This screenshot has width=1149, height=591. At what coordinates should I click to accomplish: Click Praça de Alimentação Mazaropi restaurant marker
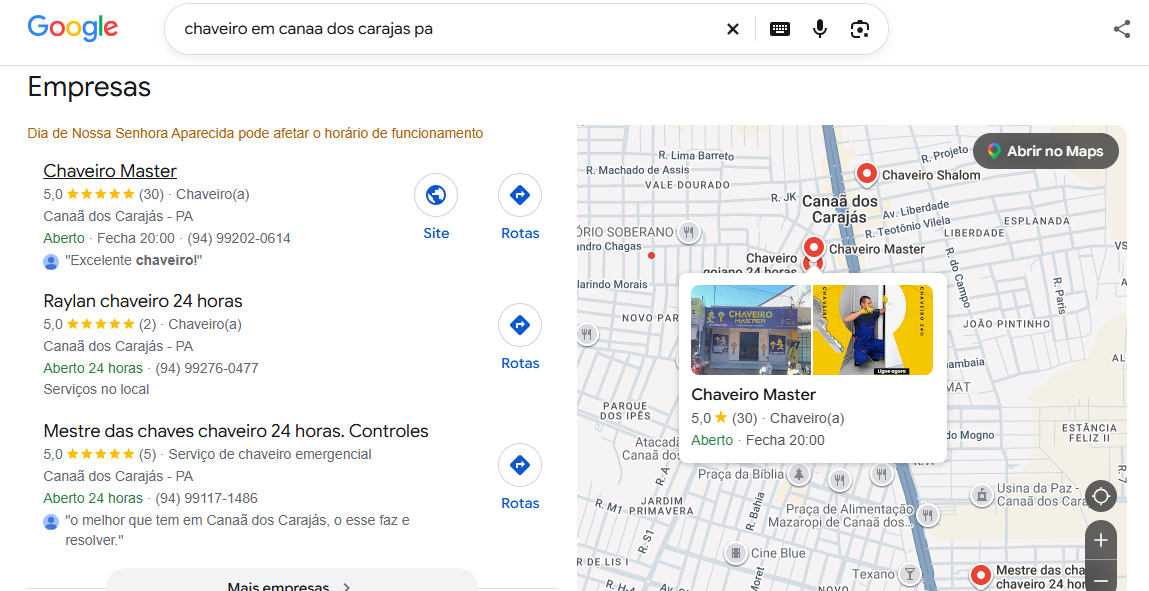pos(928,515)
